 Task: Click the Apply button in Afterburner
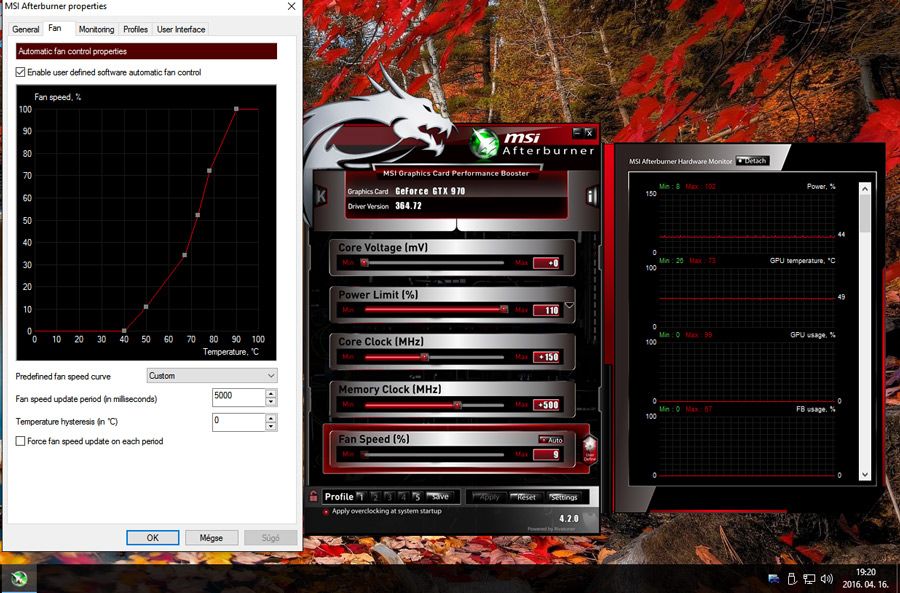coord(488,497)
